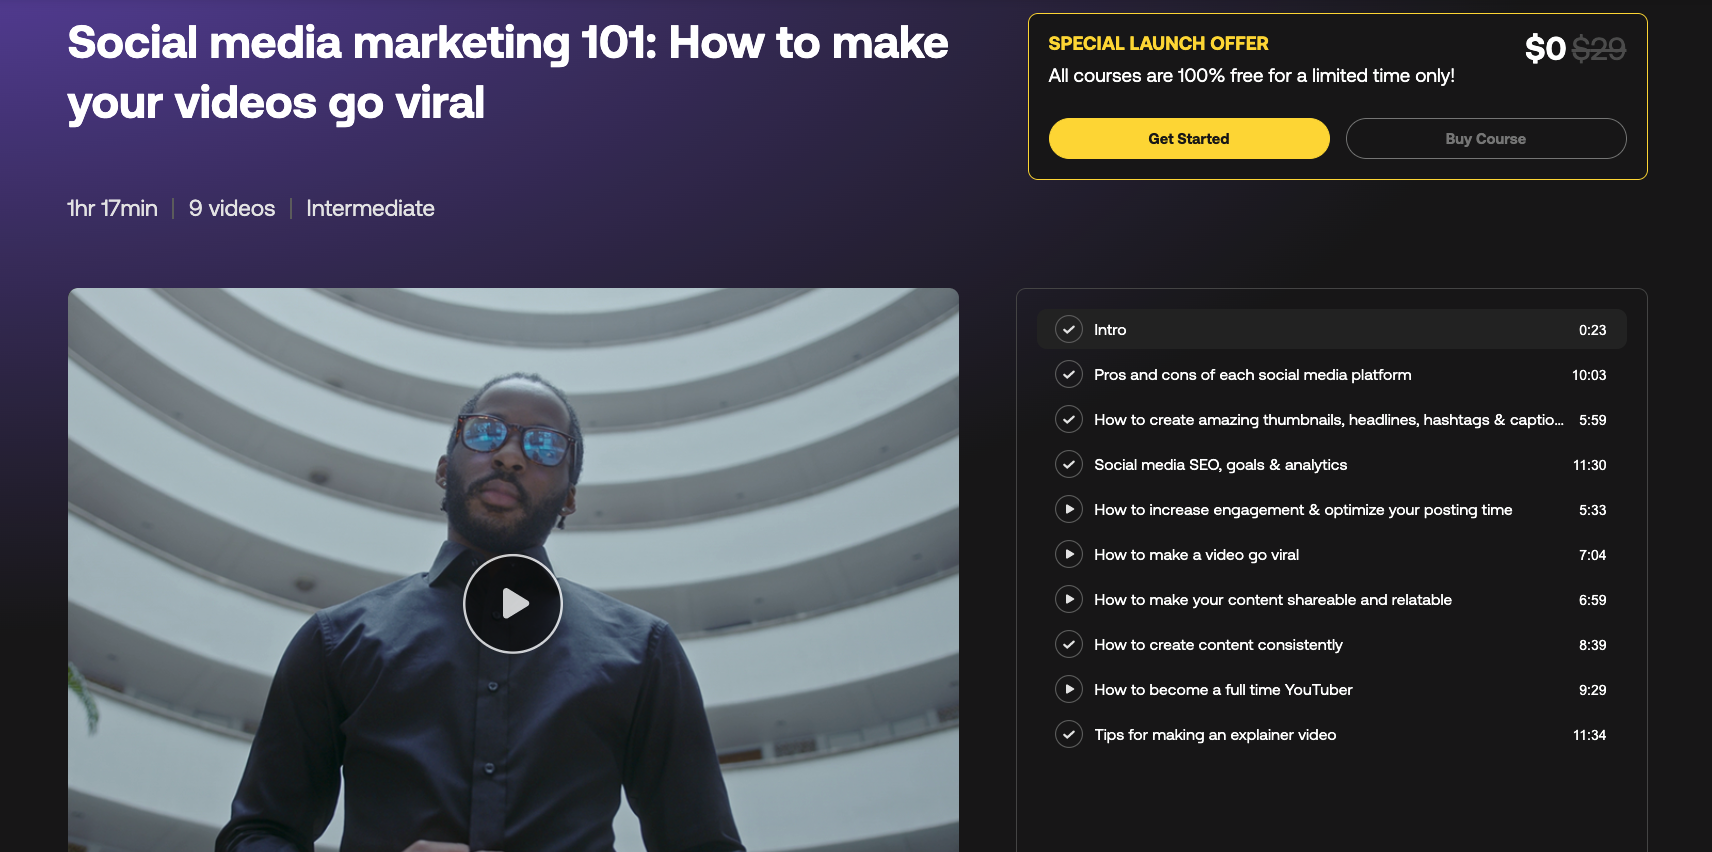Click the video thumbnail of the man
Screen dimensions: 1712x852
tap(513, 570)
